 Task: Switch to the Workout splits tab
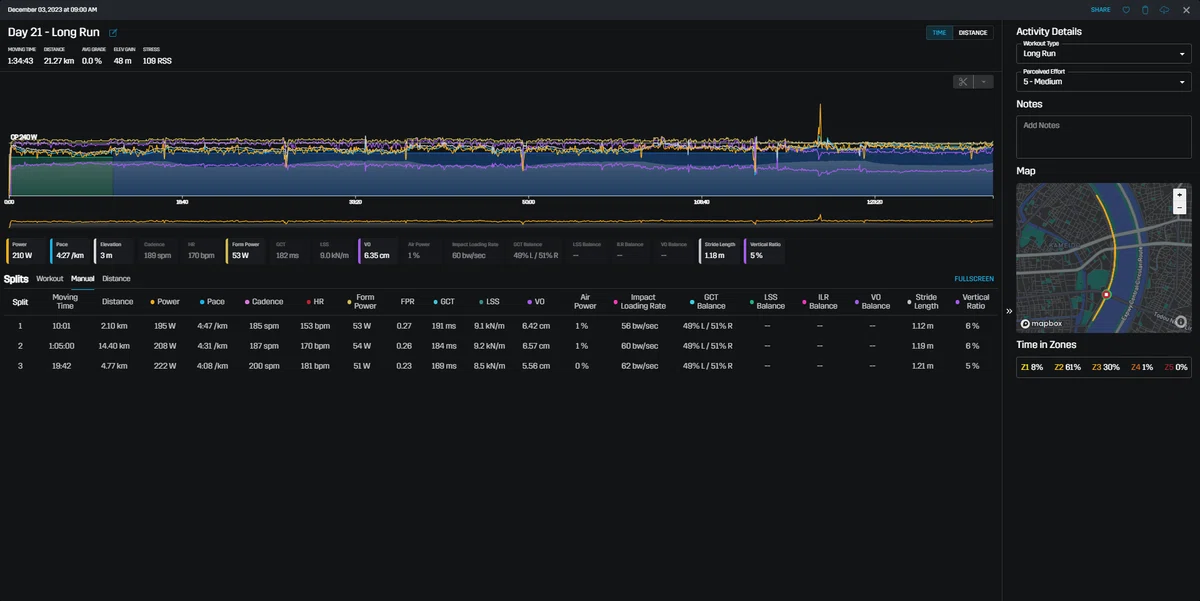pos(50,279)
